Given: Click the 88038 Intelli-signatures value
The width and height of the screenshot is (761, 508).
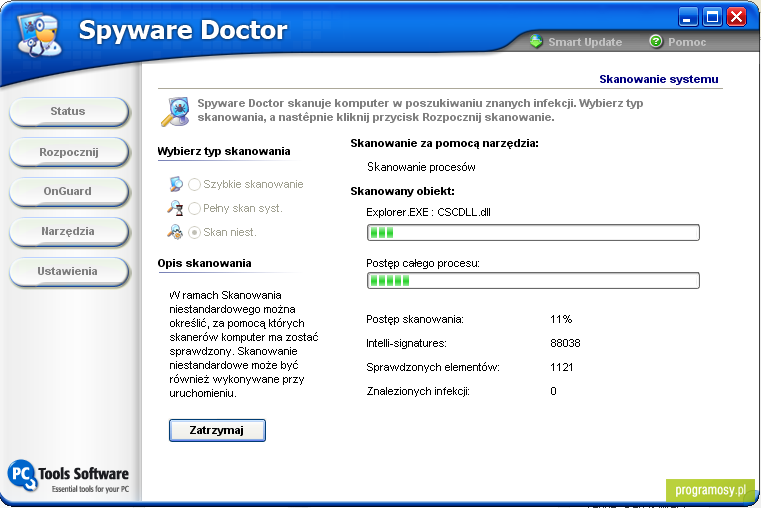Looking at the screenshot, I should coord(565,343).
